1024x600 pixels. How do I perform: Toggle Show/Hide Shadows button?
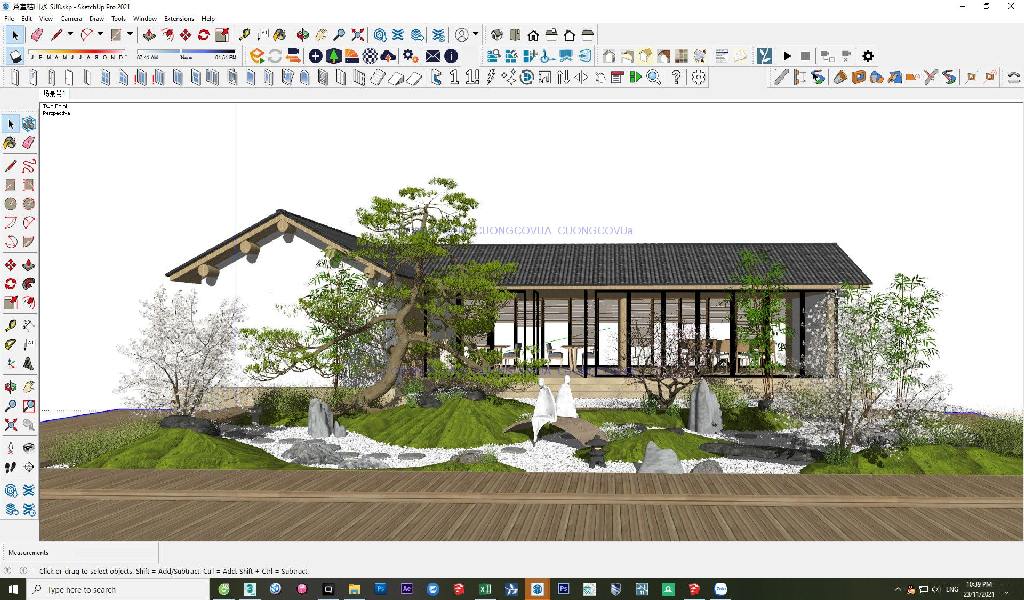click(x=16, y=56)
